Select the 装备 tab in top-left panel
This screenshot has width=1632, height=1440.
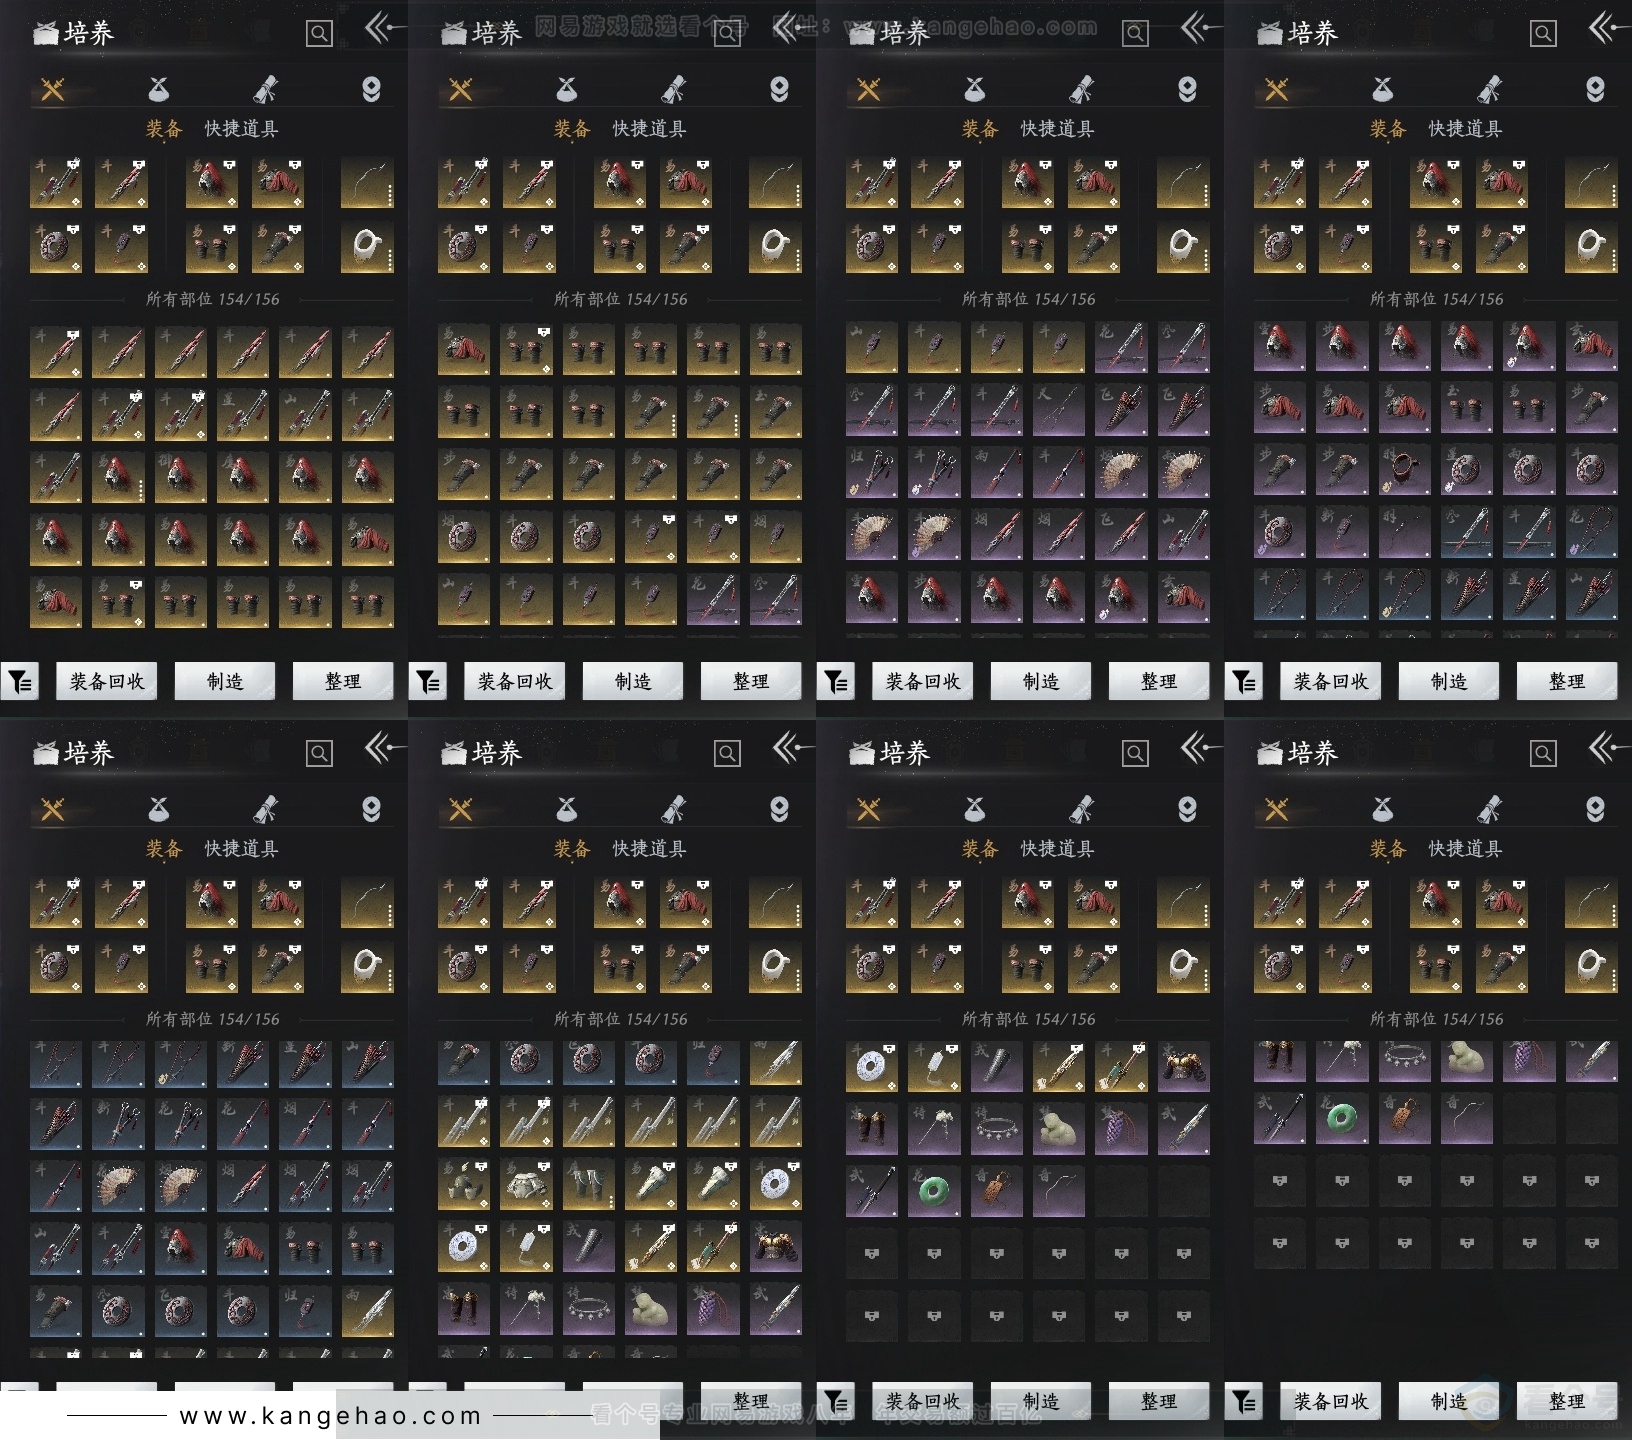pos(164,129)
